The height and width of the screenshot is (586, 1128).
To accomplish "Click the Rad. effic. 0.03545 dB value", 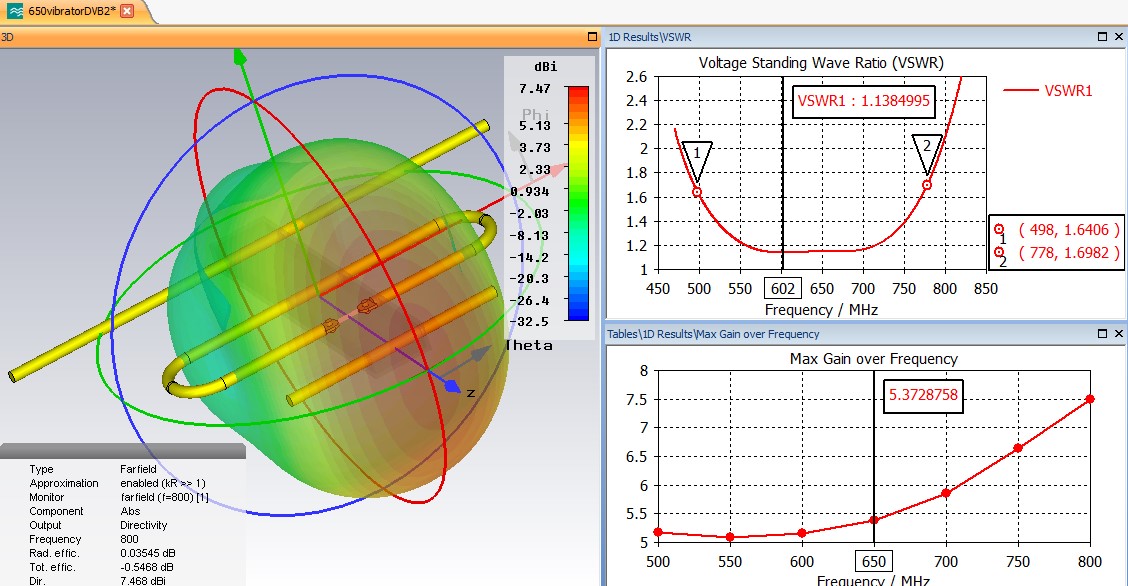I will point(147,553).
